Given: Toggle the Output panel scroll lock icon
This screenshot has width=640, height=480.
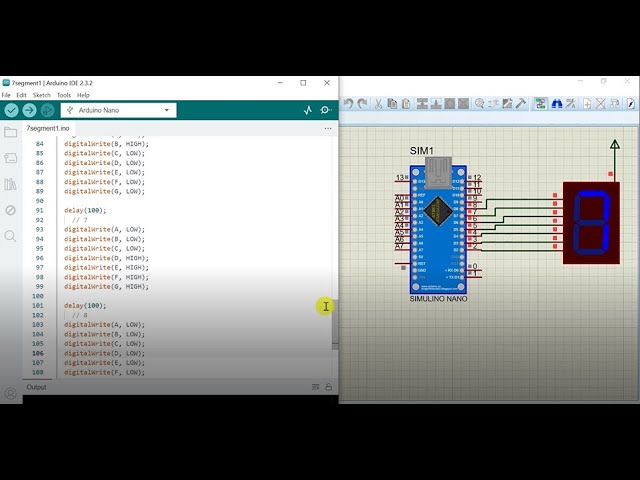Looking at the screenshot, I should coord(329,387).
